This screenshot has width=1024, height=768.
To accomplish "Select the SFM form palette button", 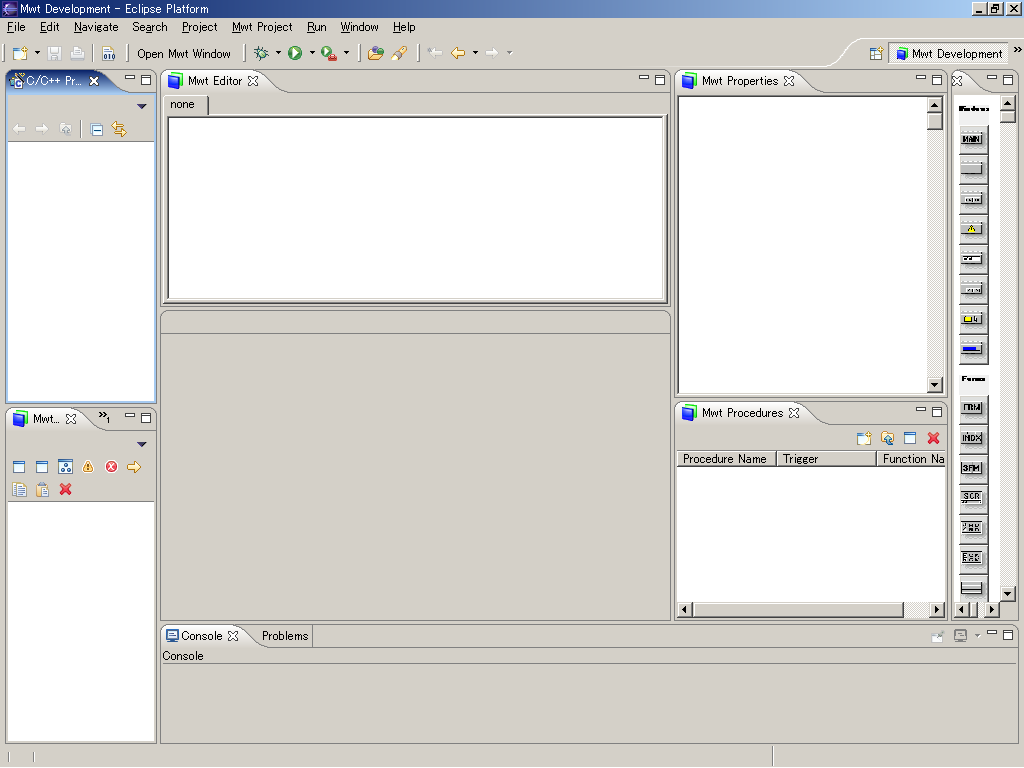I will (972, 468).
